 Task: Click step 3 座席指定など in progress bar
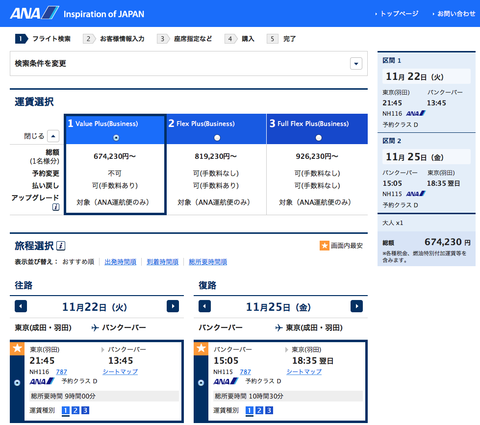(x=184, y=39)
